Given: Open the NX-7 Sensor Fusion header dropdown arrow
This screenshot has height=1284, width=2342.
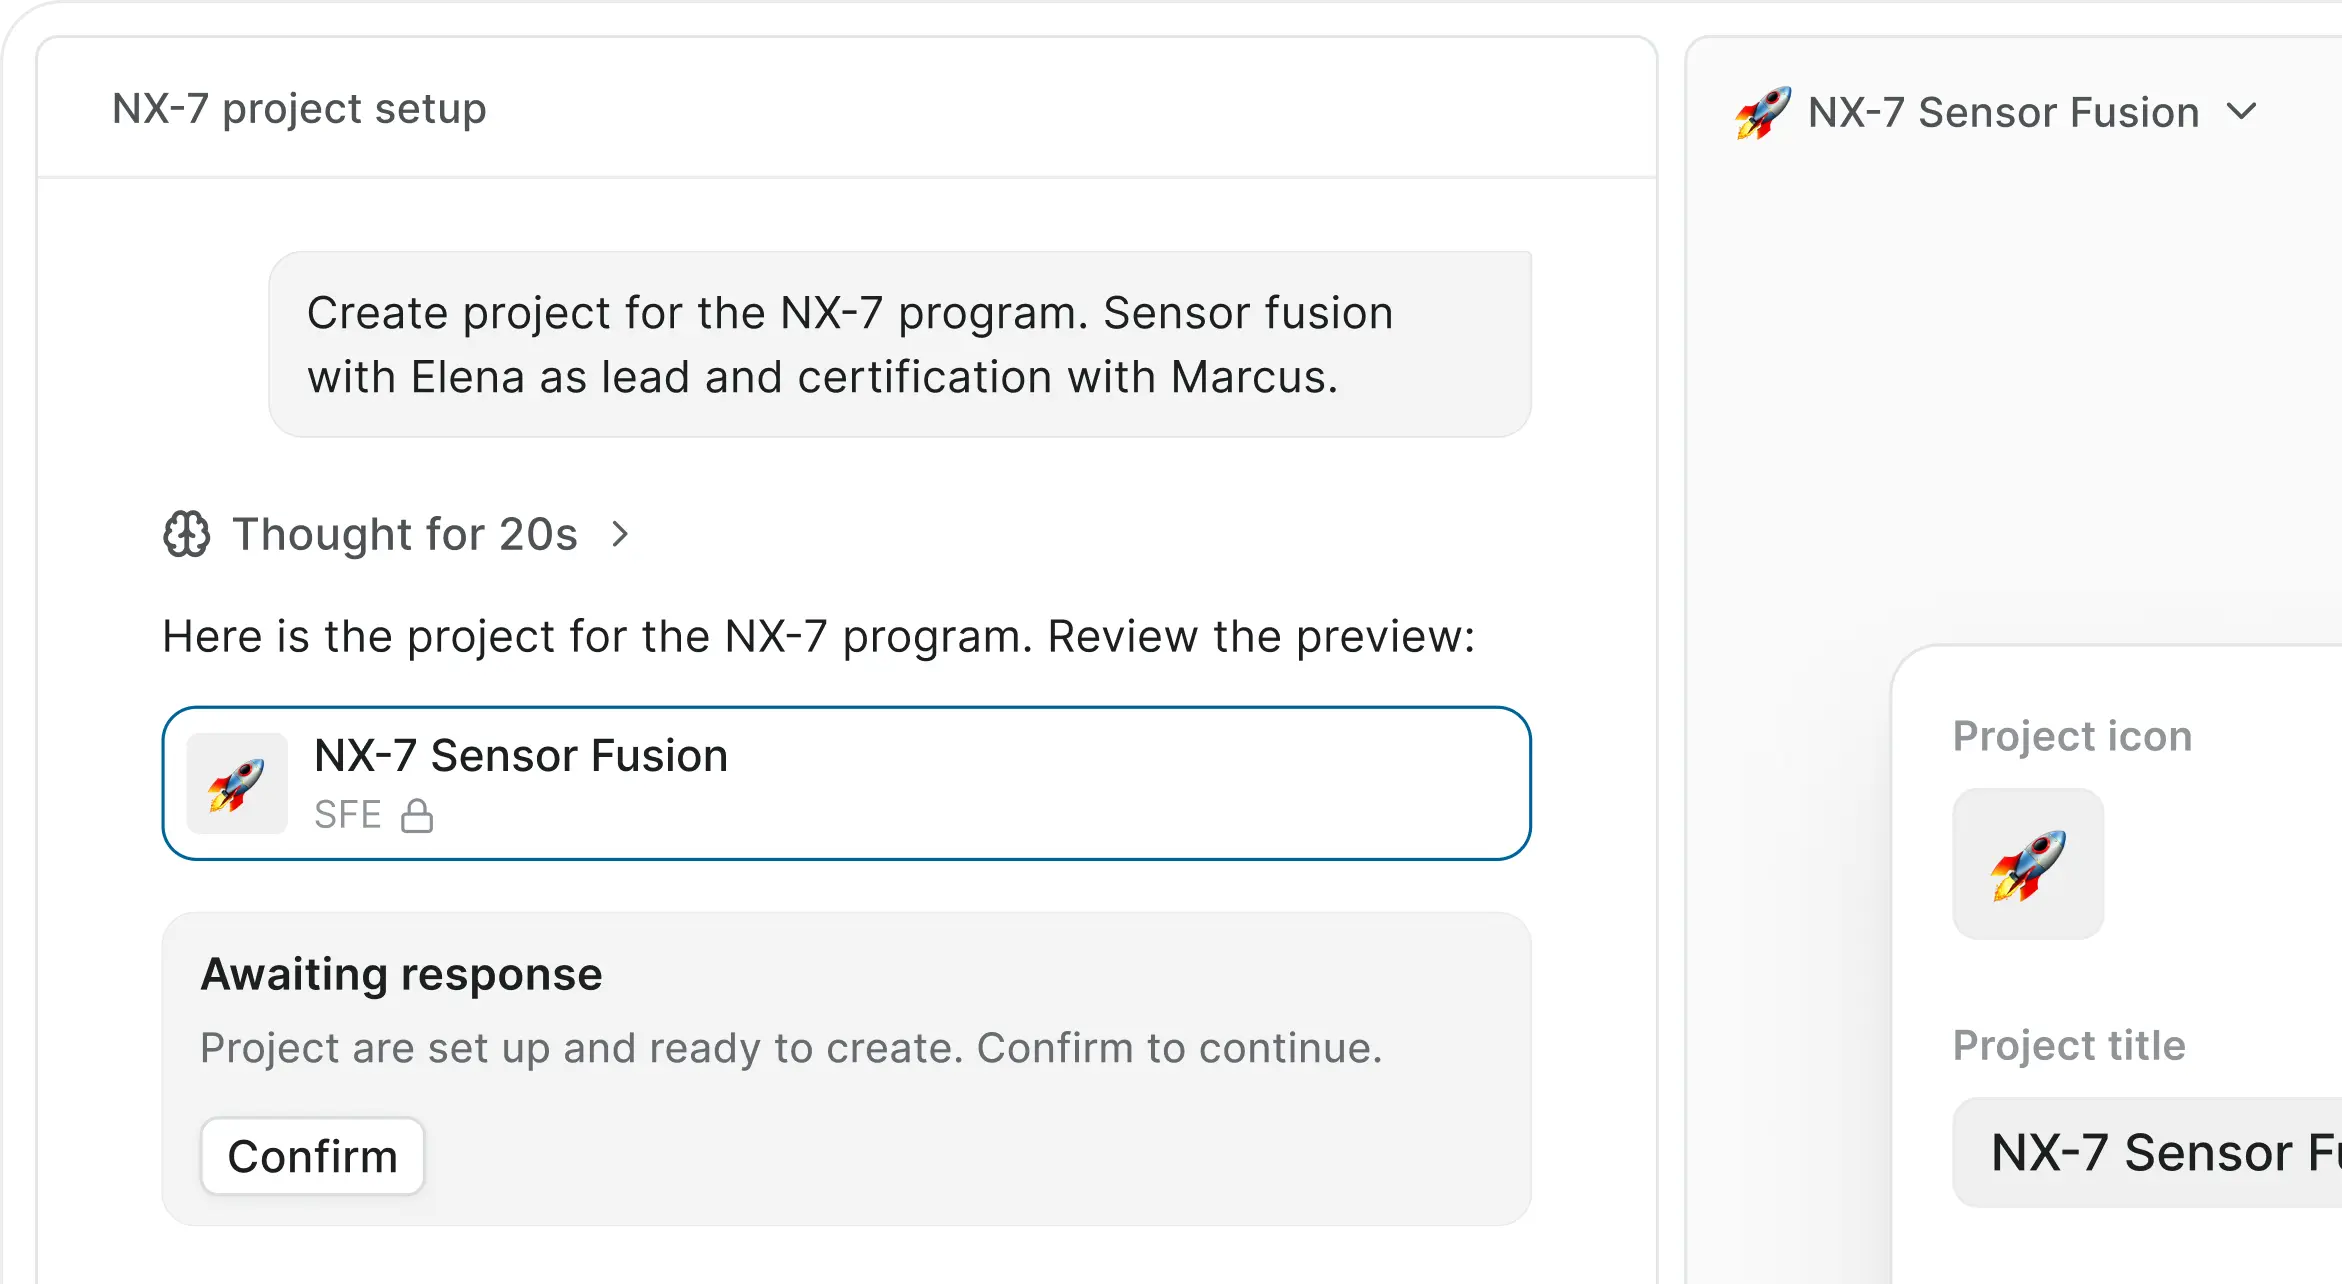Looking at the screenshot, I should [2242, 112].
